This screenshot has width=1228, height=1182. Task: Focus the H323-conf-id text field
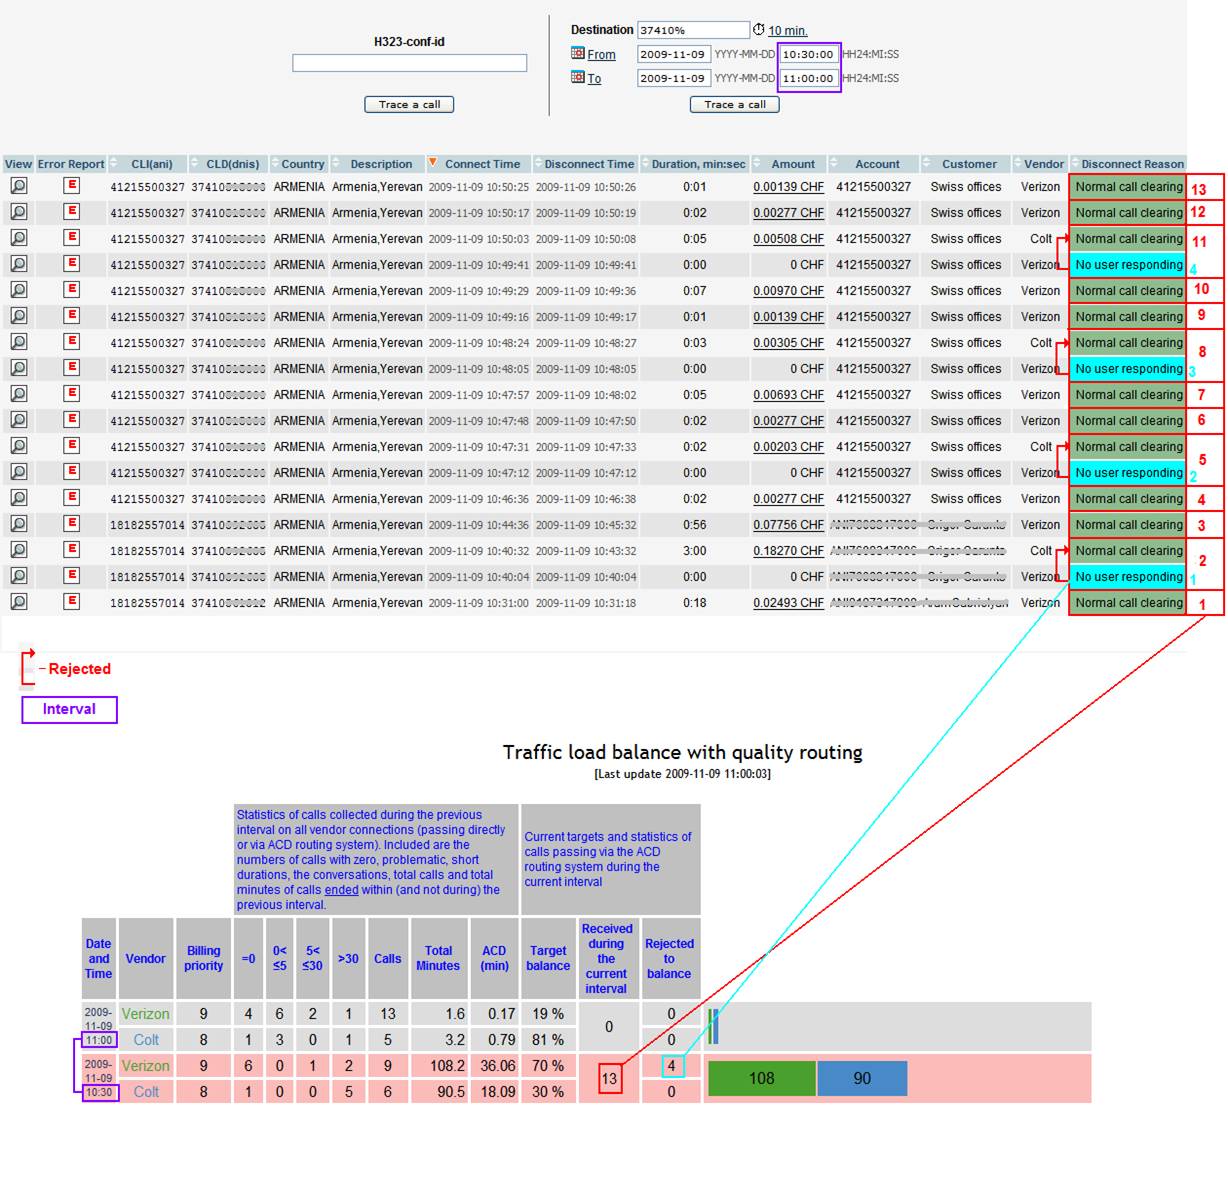409,63
